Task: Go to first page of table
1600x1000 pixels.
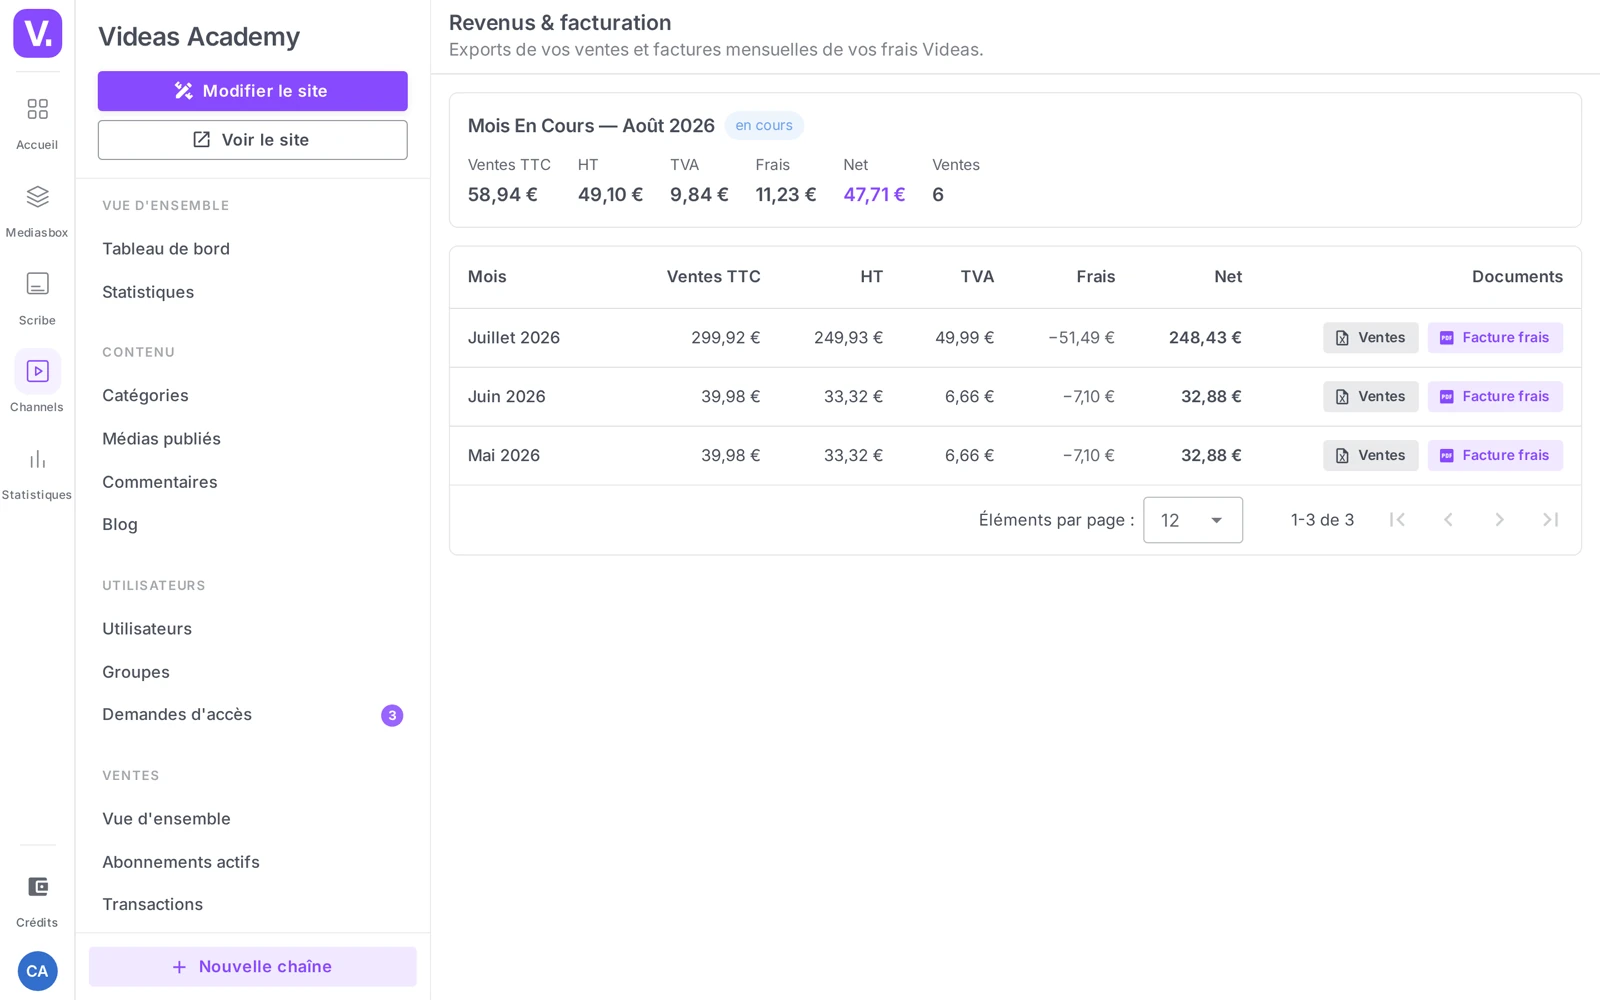Action: [1397, 520]
